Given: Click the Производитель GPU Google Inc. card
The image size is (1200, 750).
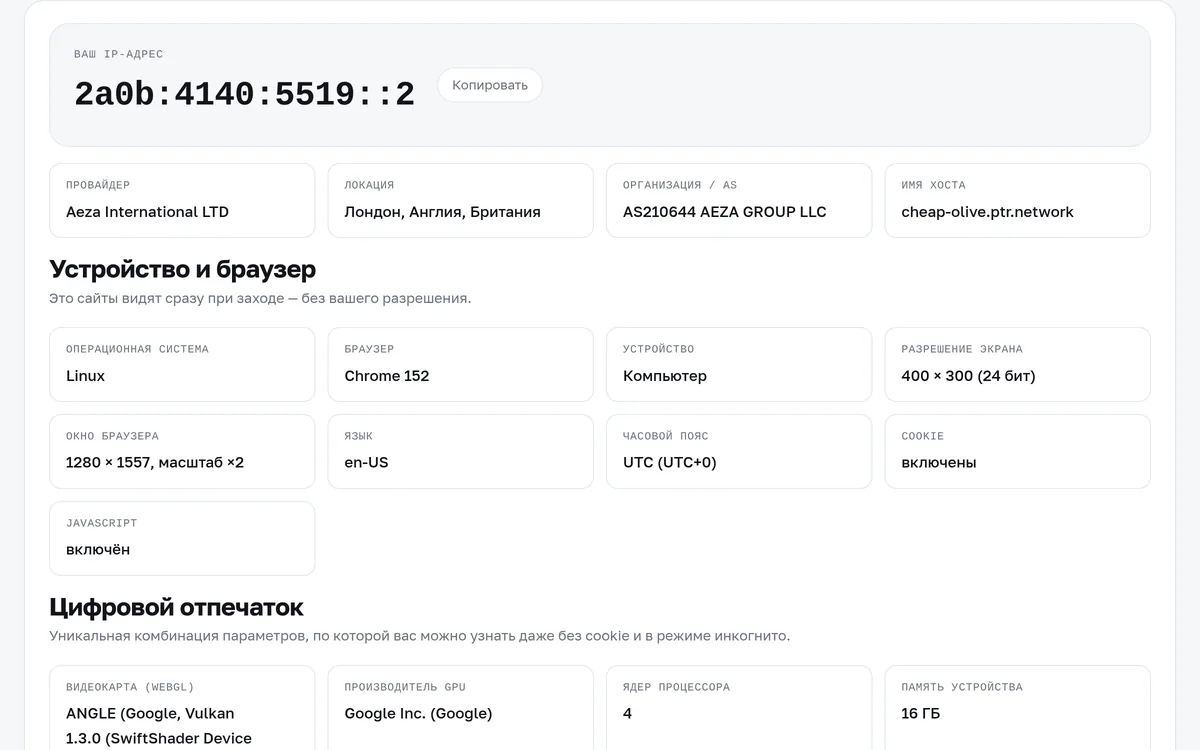Looking at the screenshot, I should 461,708.
